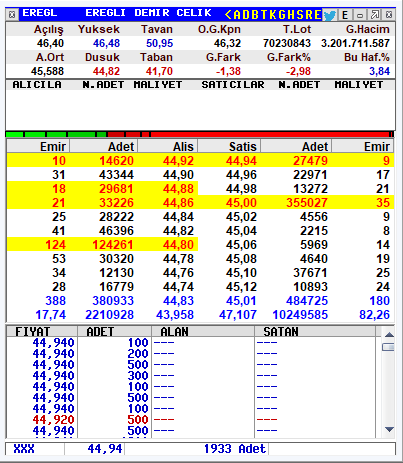Open the Twitter bird icon in title bar
Screen dimensions: 403x463
[x=329, y=15]
